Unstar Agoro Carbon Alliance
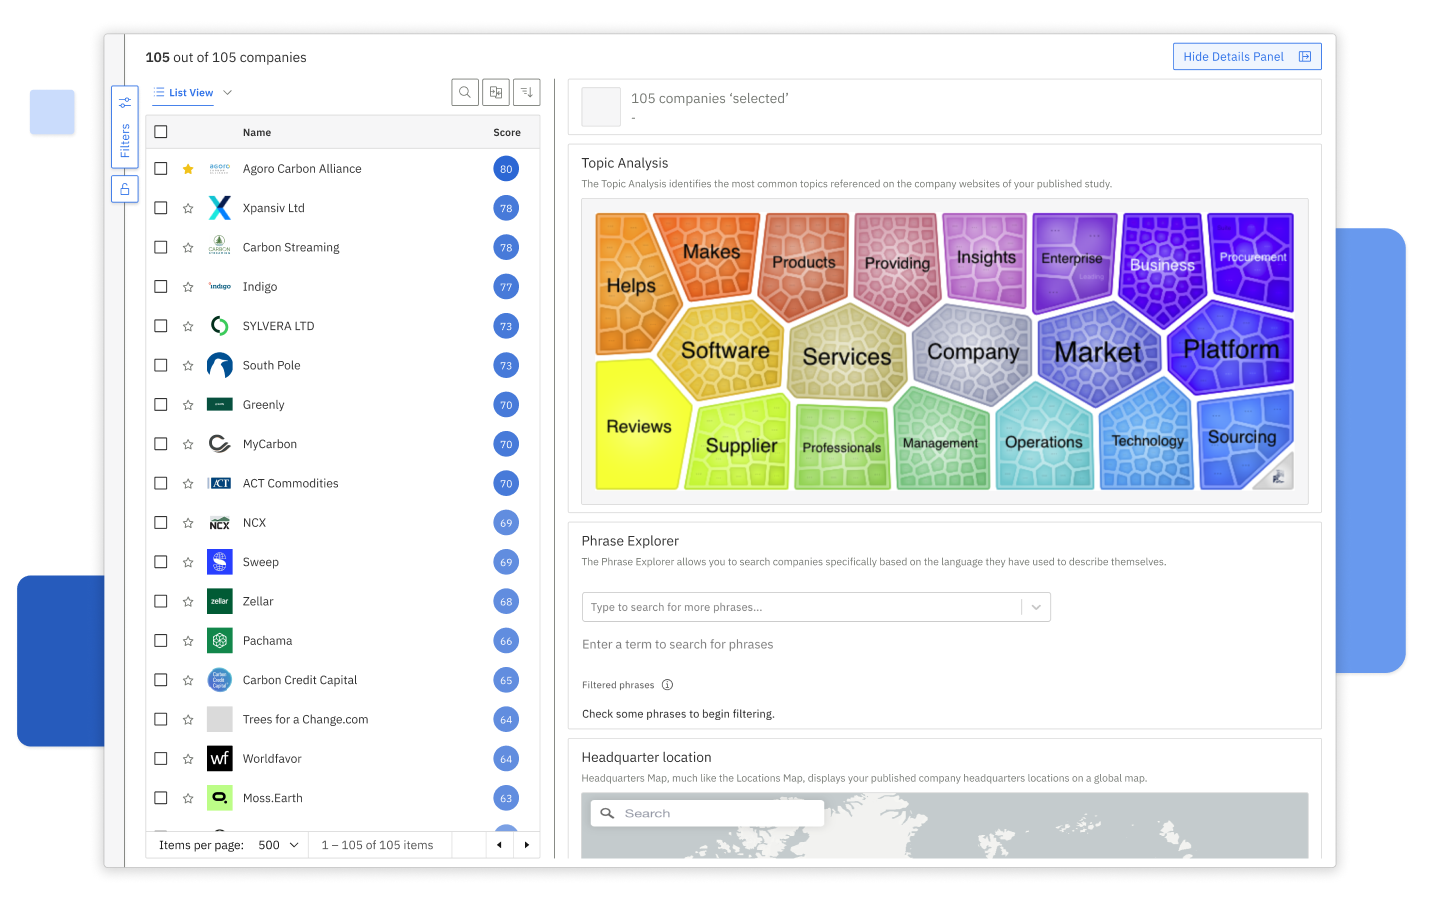 [x=188, y=169]
